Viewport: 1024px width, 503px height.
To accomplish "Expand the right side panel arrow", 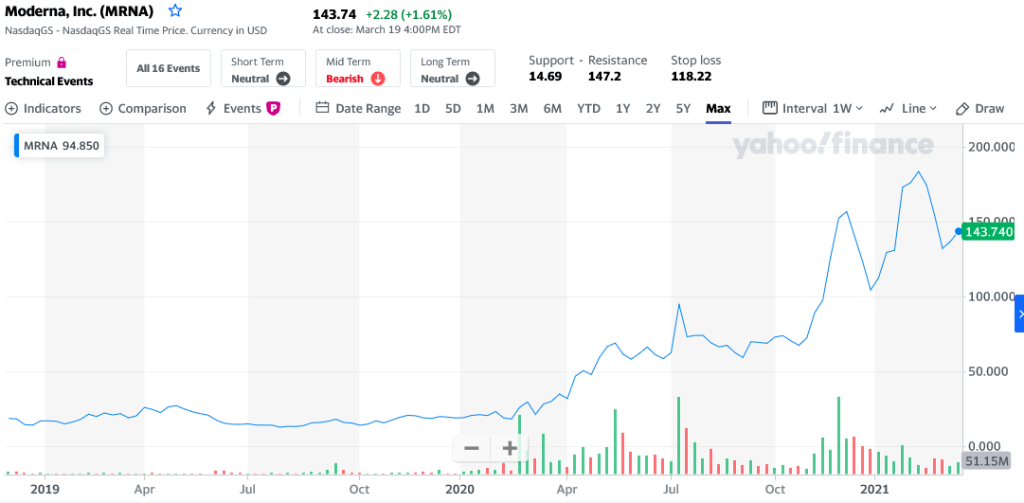I will [1019, 314].
